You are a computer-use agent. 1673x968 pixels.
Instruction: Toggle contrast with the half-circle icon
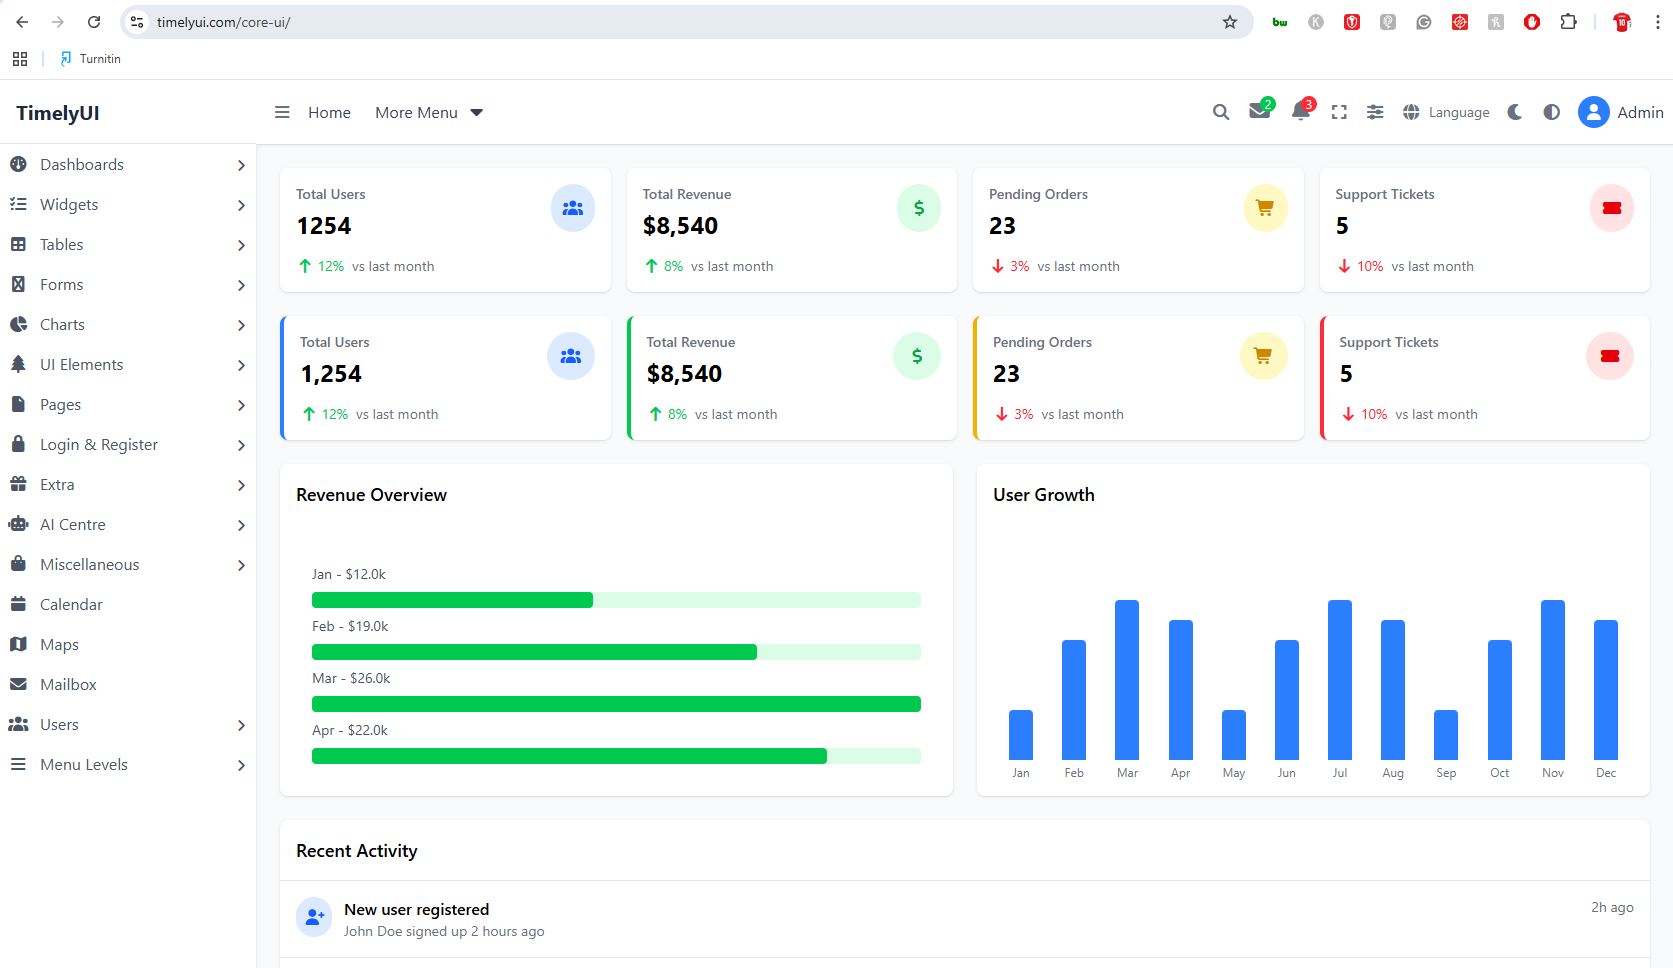(1551, 113)
